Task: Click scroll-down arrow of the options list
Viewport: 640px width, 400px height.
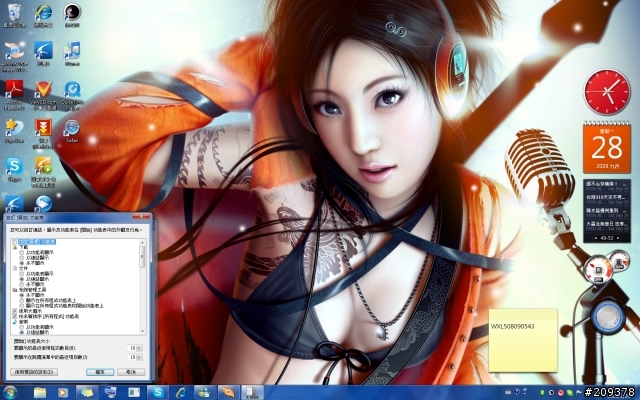Action: [x=142, y=331]
